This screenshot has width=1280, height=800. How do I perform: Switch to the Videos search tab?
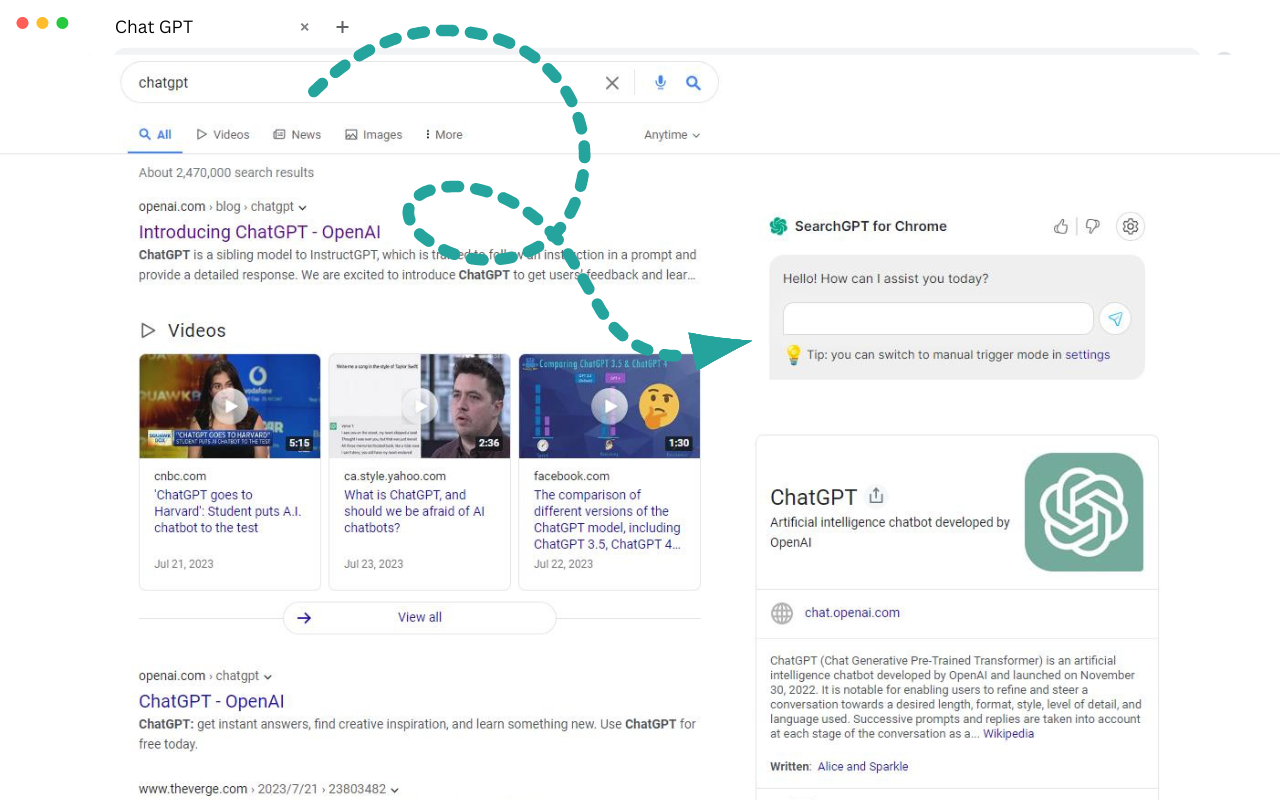click(223, 134)
